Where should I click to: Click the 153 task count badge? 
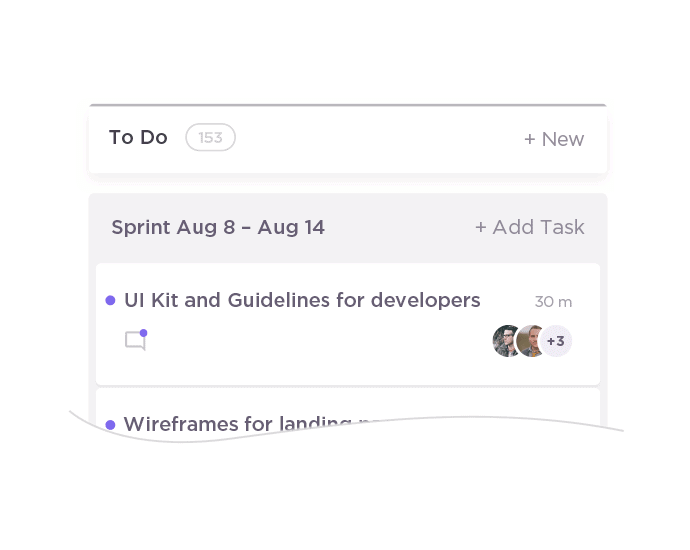pos(210,137)
